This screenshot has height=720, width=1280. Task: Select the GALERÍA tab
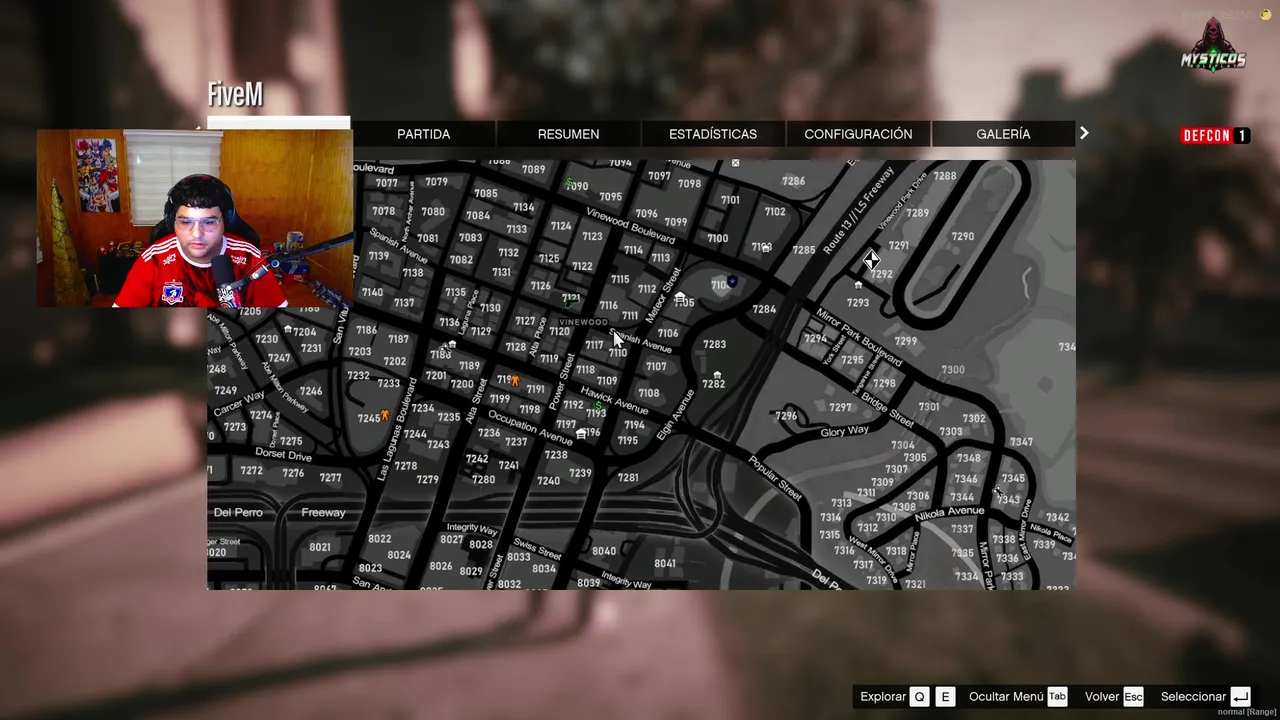click(1003, 134)
